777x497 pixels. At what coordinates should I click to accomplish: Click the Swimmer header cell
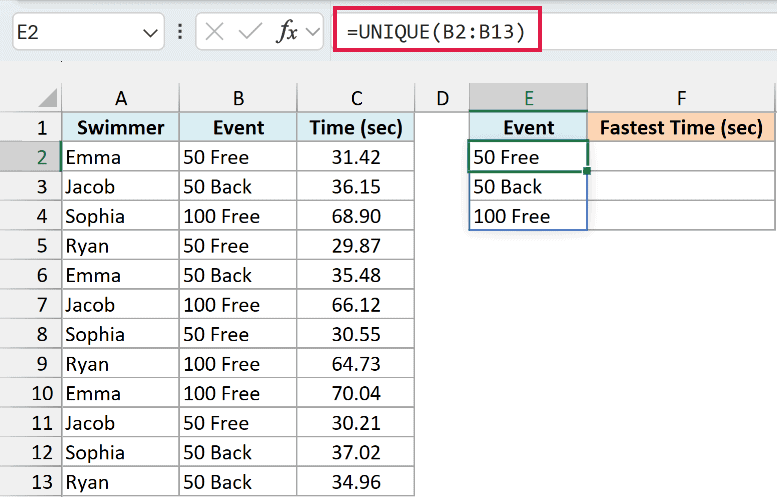(120, 127)
